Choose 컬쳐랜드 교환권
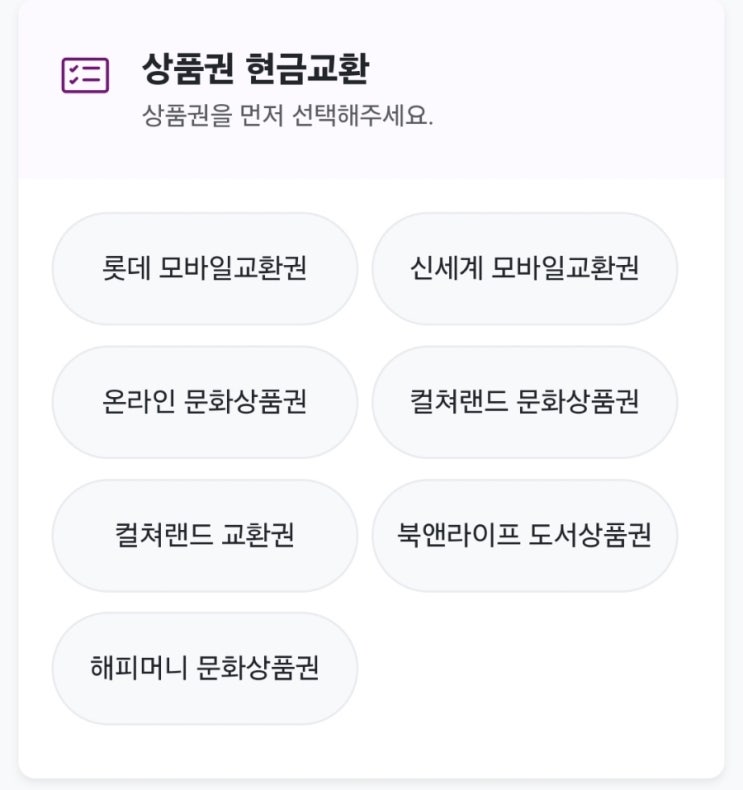 point(204,535)
